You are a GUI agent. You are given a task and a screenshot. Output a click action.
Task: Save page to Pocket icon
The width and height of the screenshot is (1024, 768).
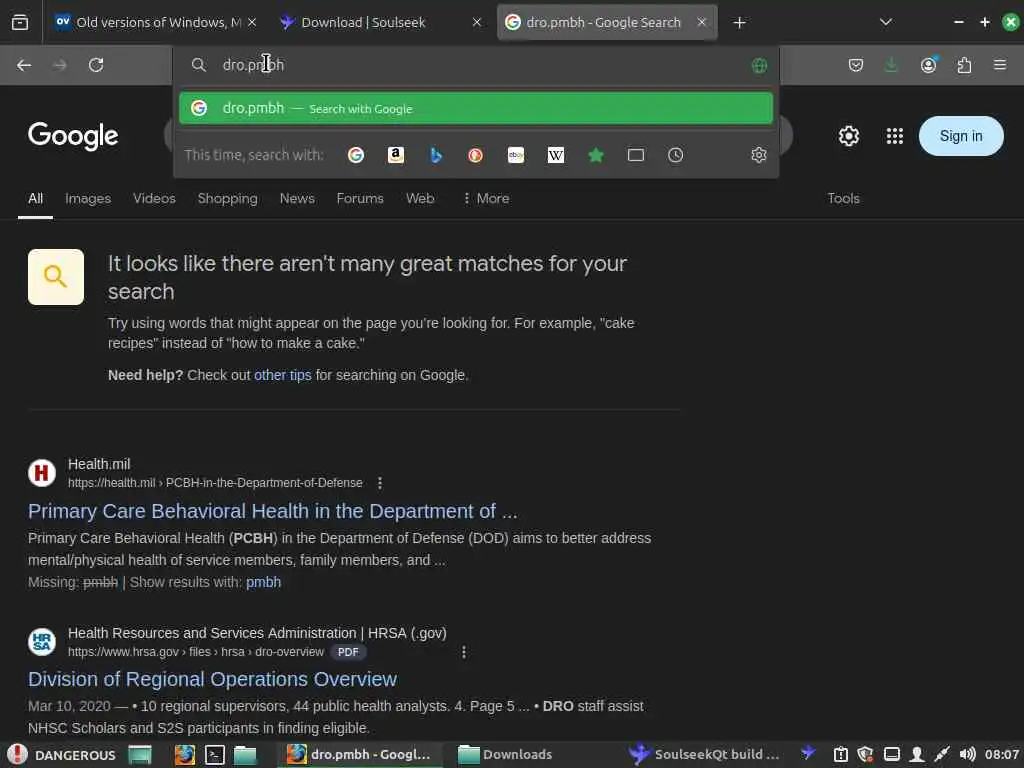[856, 65]
